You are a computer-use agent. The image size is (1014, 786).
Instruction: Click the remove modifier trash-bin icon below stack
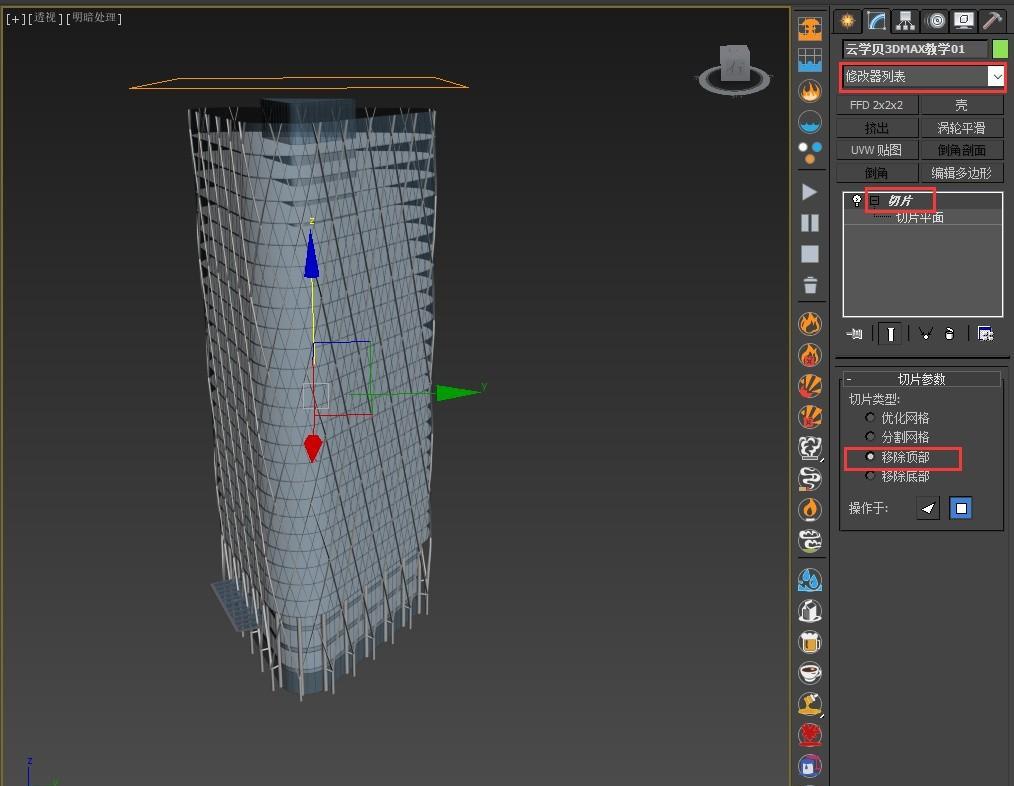949,334
